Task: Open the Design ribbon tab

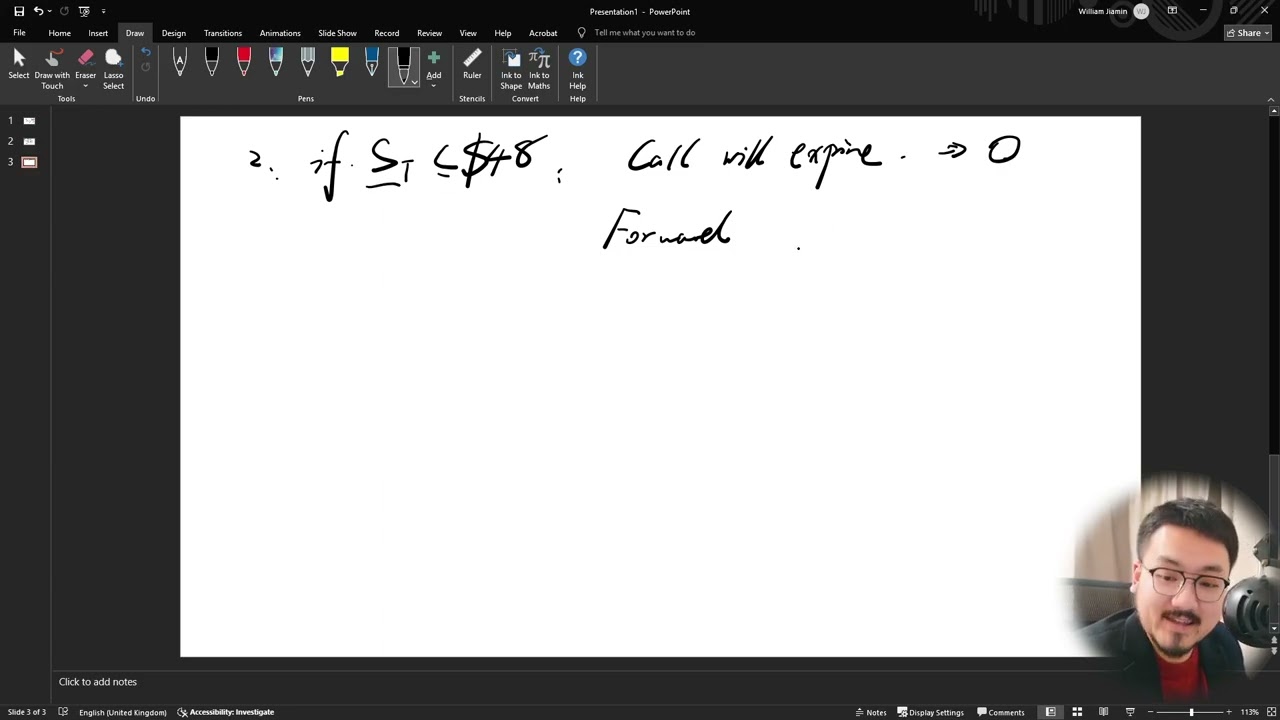Action: (174, 33)
